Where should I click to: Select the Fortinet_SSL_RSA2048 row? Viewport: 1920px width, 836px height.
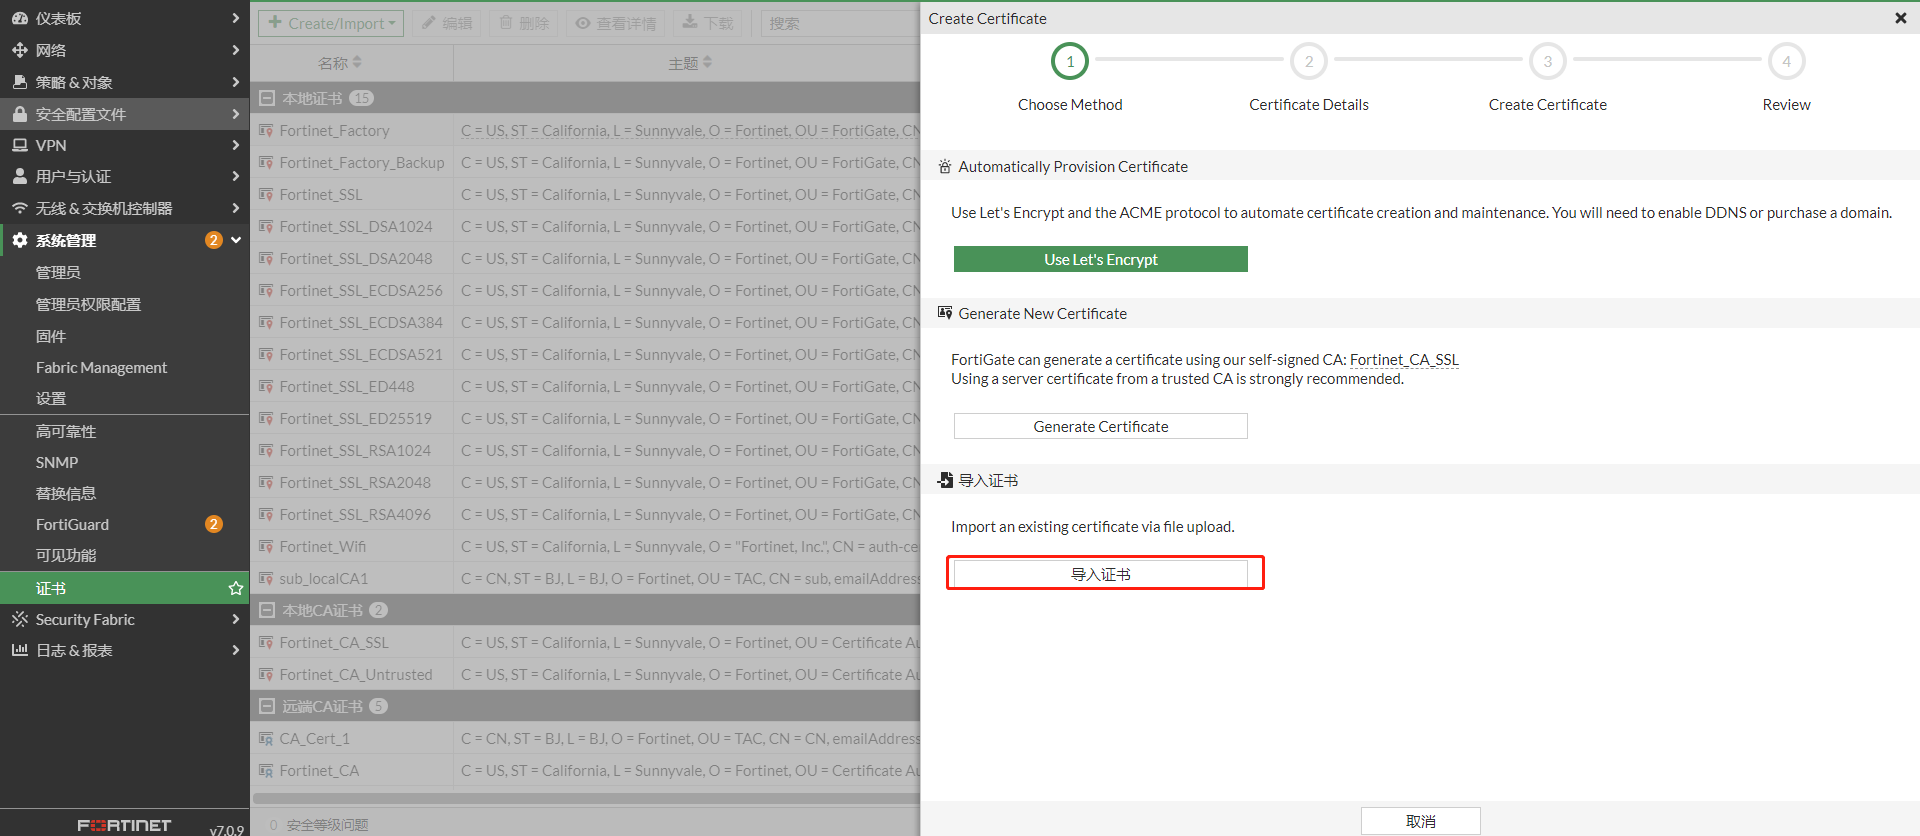point(585,482)
